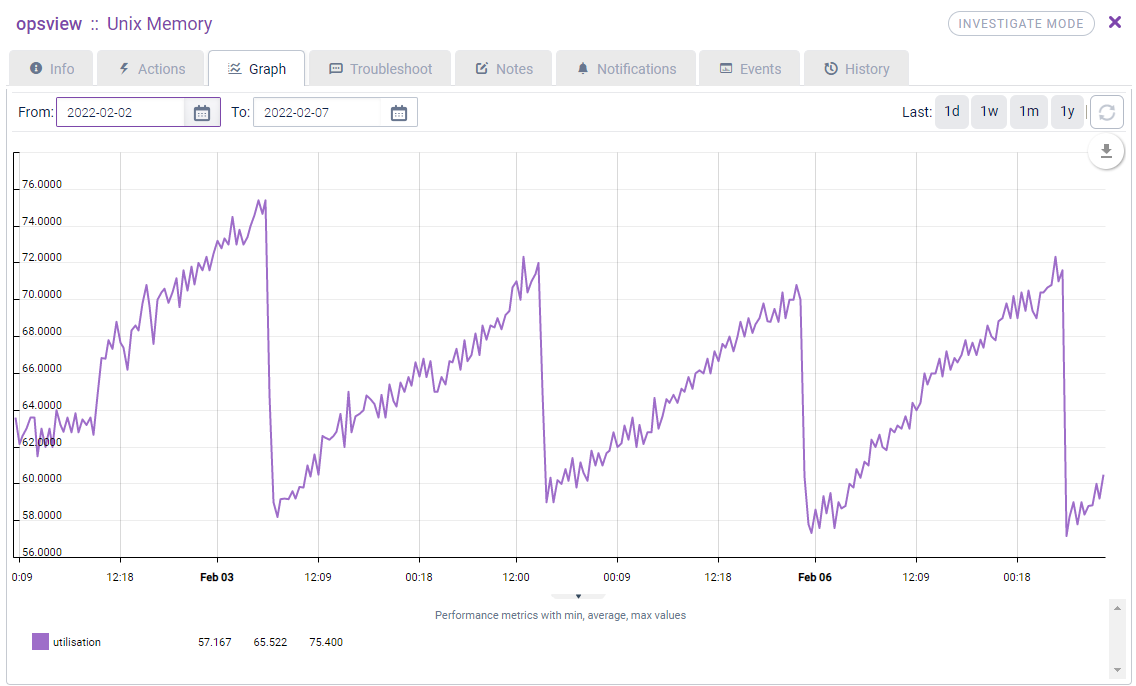Screen dimensions: 1136x686
Task: Select the 1w time range
Action: pos(989,112)
